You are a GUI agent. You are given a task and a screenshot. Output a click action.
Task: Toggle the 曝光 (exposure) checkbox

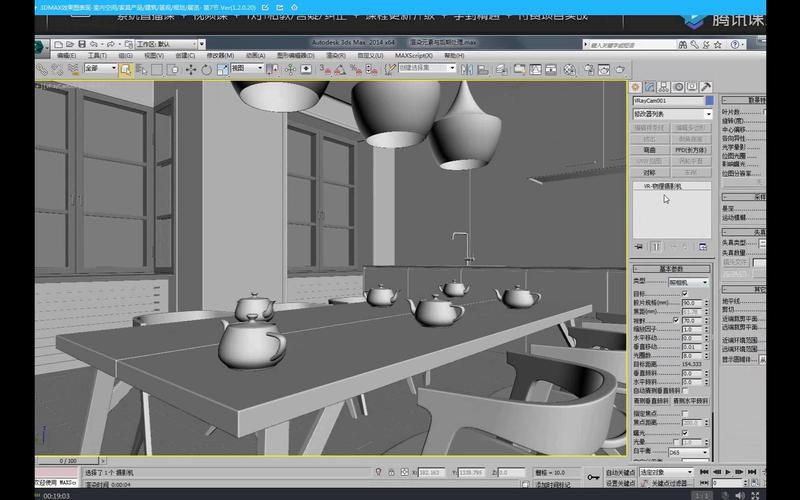[685, 432]
